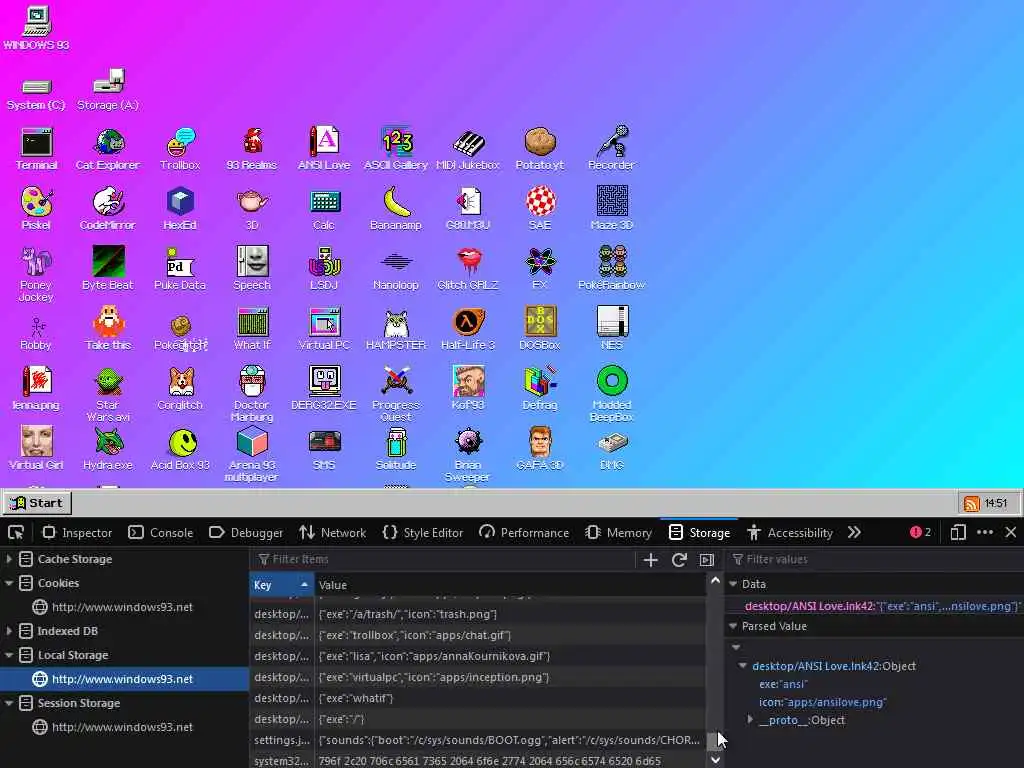The height and width of the screenshot is (768, 1024).
Task: Switch to the Console tab
Action: [161, 533]
